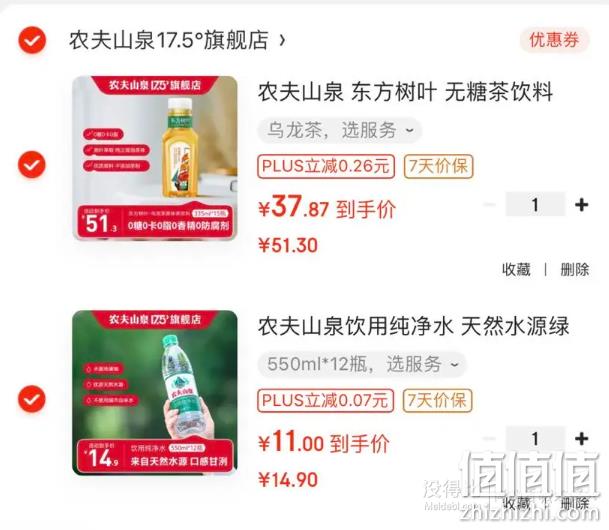Image resolution: width=609 pixels, height=530 pixels.
Task: Uncheck the store-level select-all checkbox
Action: 32,40
